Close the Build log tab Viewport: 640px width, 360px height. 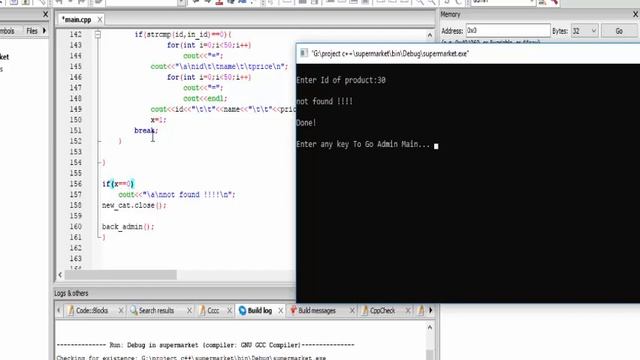tap(280, 311)
